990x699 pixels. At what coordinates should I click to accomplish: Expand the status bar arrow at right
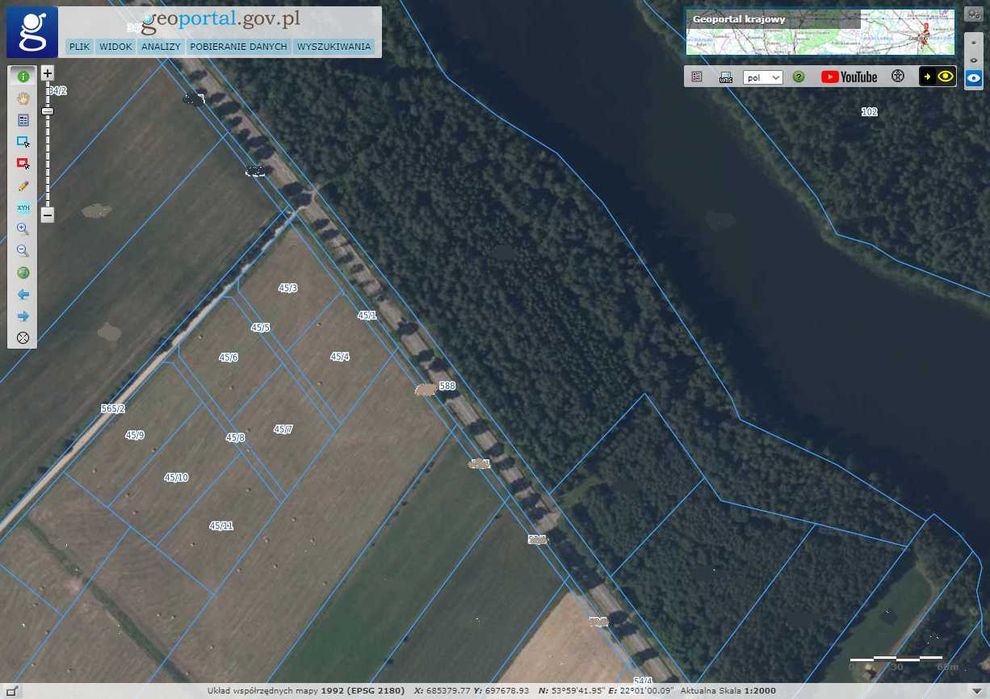coord(978,691)
